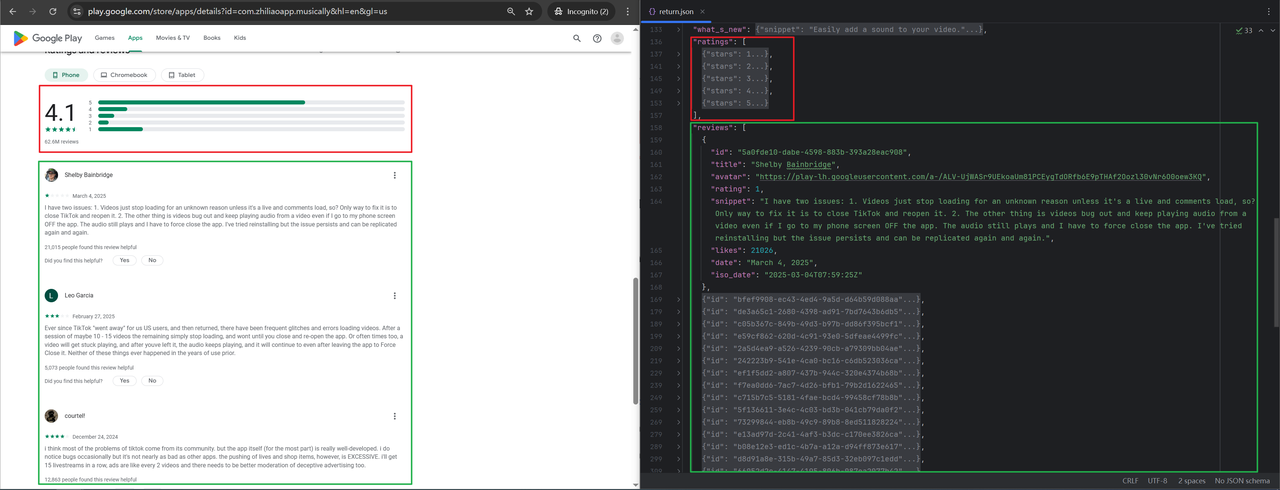Expand the folded review bfef9908 block

click(x=678, y=299)
